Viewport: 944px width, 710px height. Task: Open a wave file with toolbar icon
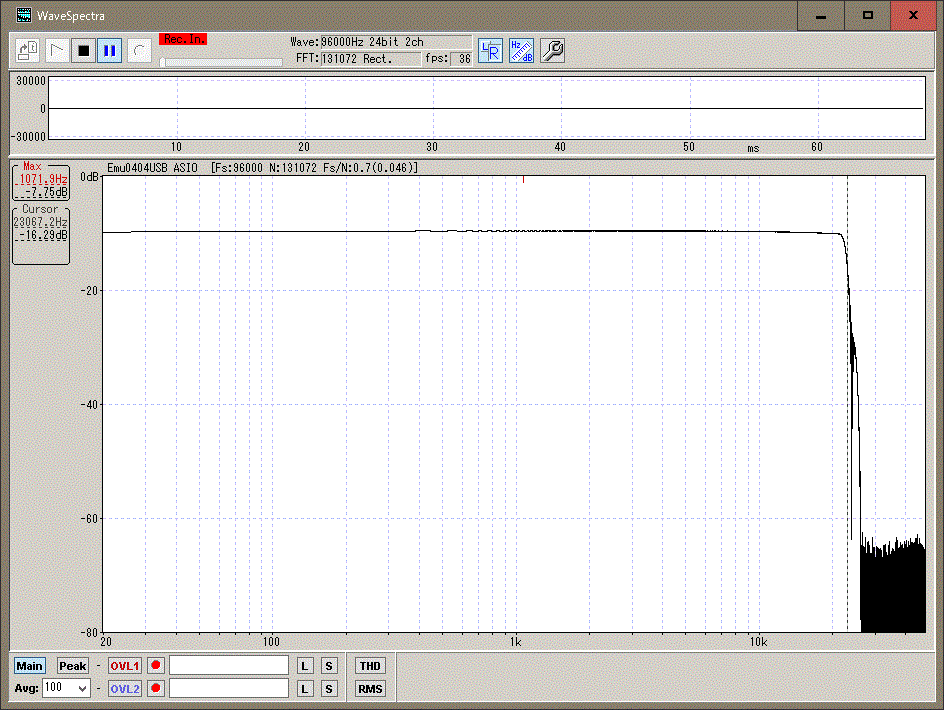coord(27,51)
